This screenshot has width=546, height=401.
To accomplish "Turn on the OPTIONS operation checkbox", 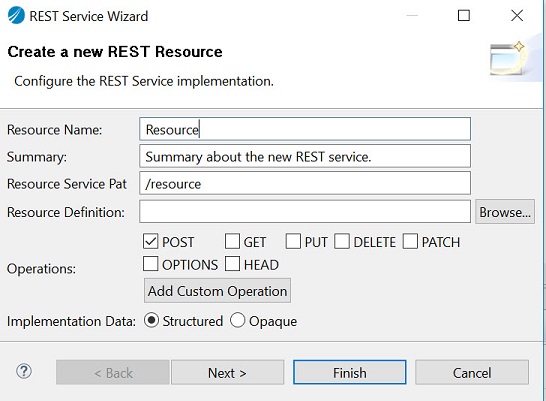I will coord(150,264).
